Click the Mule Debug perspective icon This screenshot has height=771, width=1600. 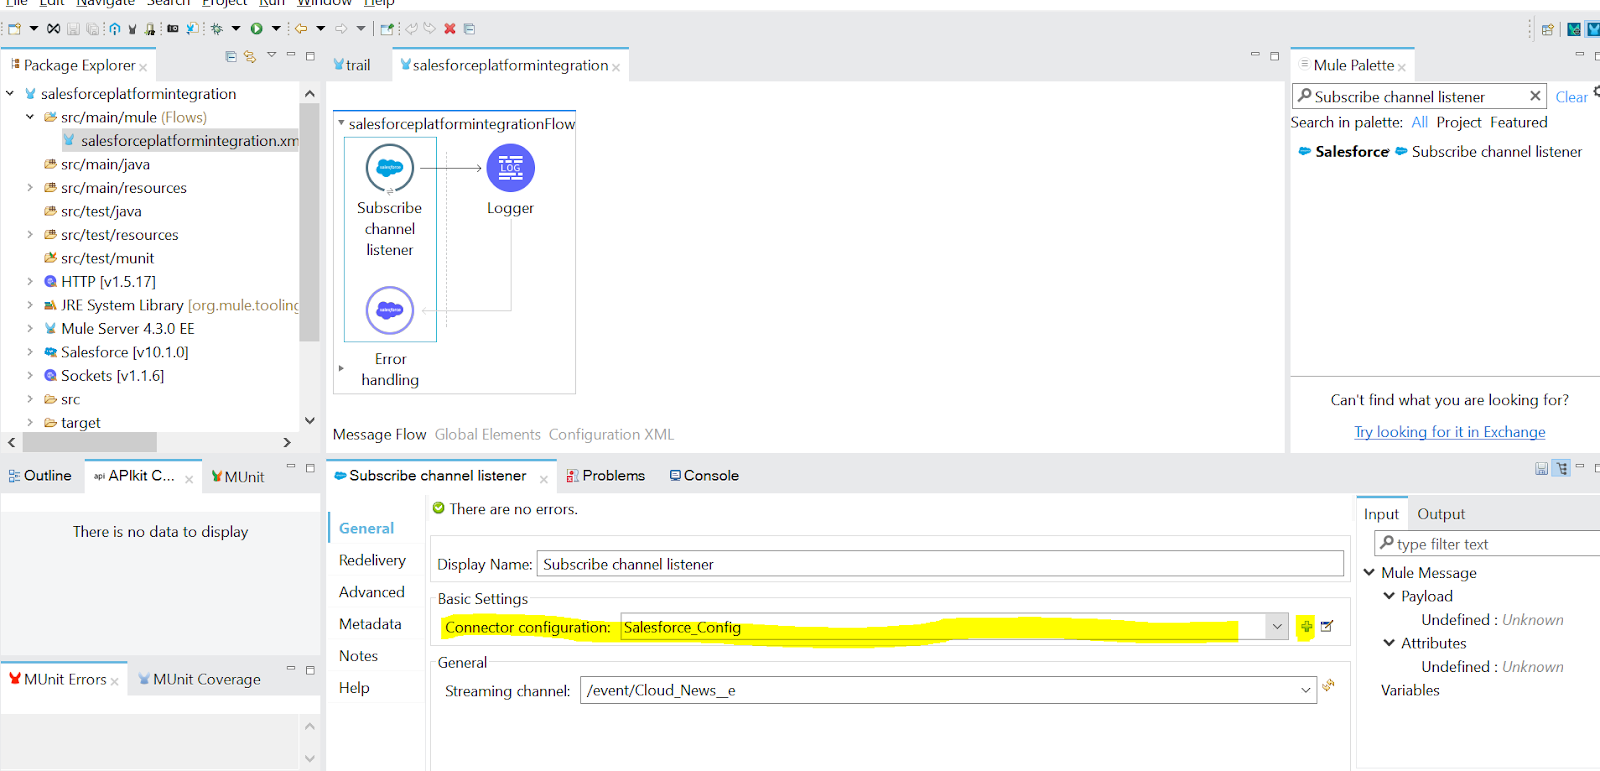[1574, 29]
